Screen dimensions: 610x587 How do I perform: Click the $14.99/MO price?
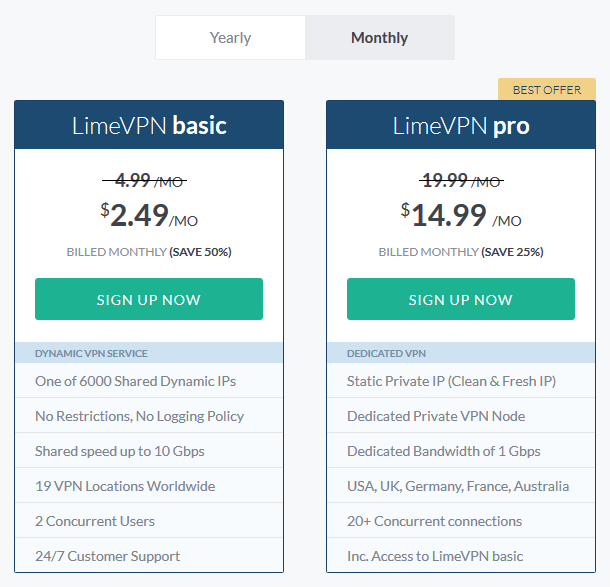(x=461, y=215)
